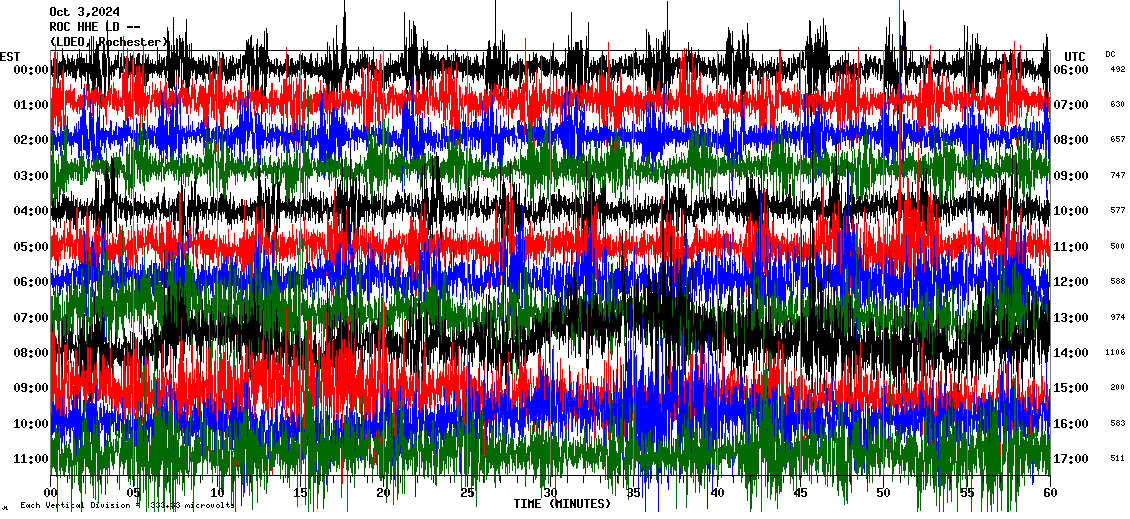Click the 'EST' column heading
This screenshot has width=1130, height=519.
(x=10, y=56)
